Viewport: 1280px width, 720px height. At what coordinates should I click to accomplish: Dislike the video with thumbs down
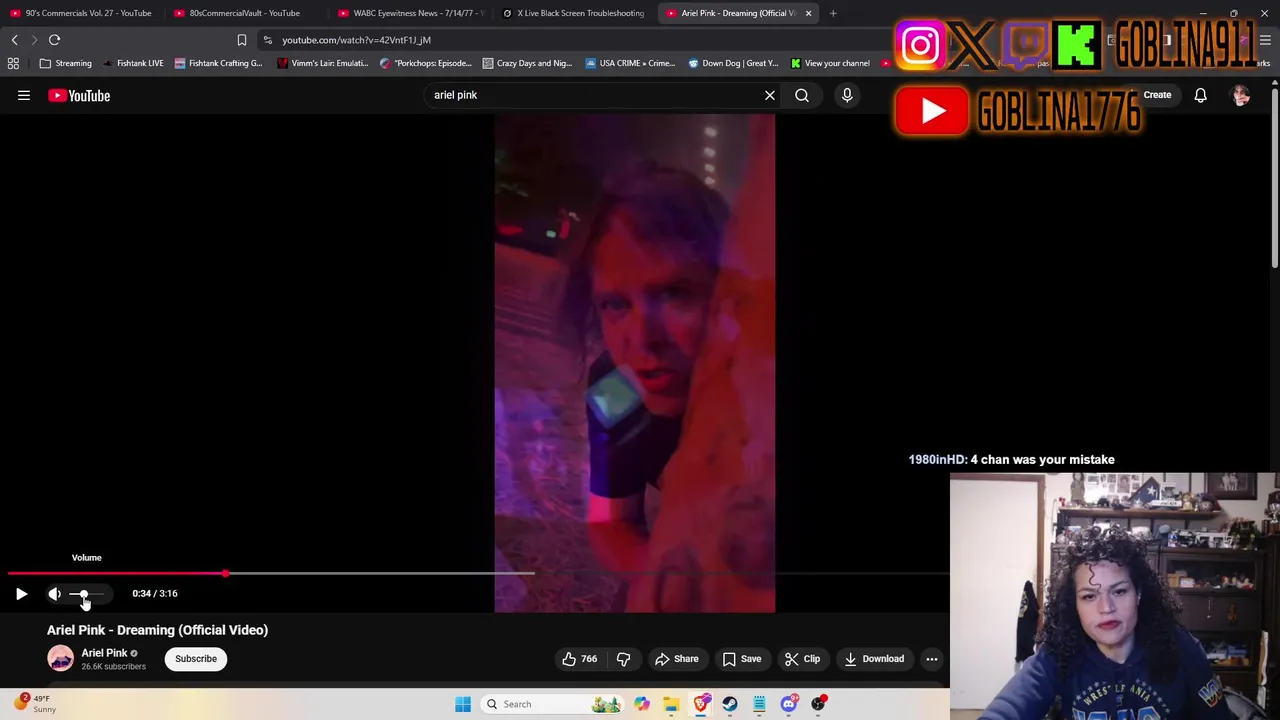click(x=623, y=659)
